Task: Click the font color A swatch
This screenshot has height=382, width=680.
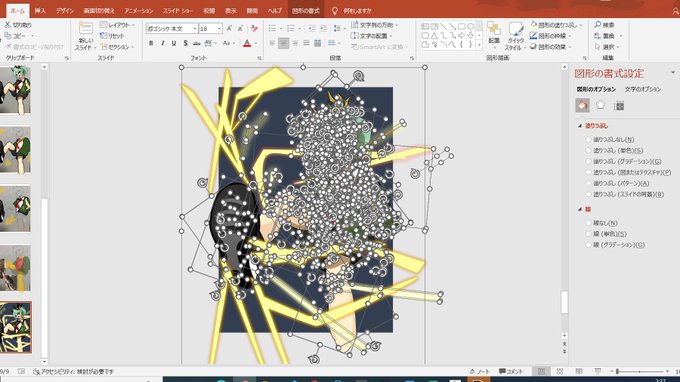Action: point(247,43)
